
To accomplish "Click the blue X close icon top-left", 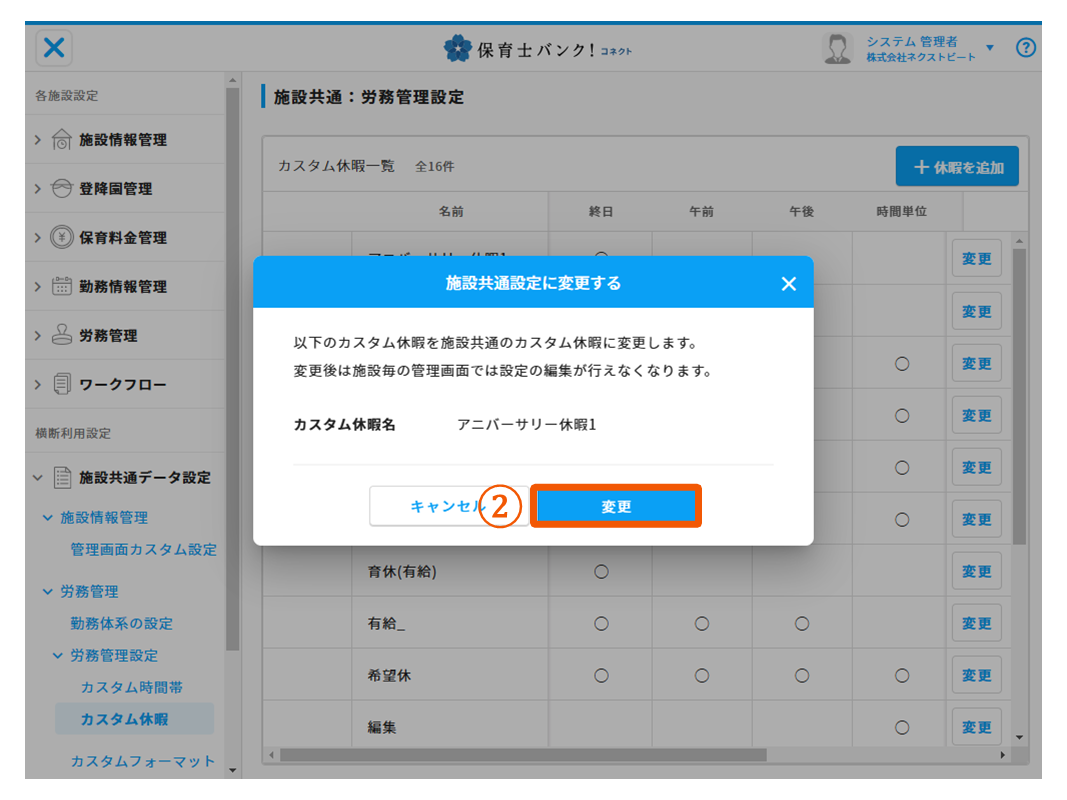I will [55, 48].
